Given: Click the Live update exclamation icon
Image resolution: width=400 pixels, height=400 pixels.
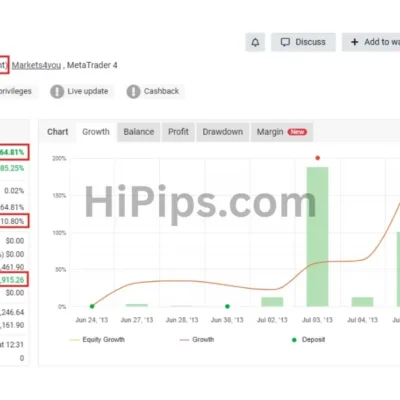Looking at the screenshot, I should (57, 91).
